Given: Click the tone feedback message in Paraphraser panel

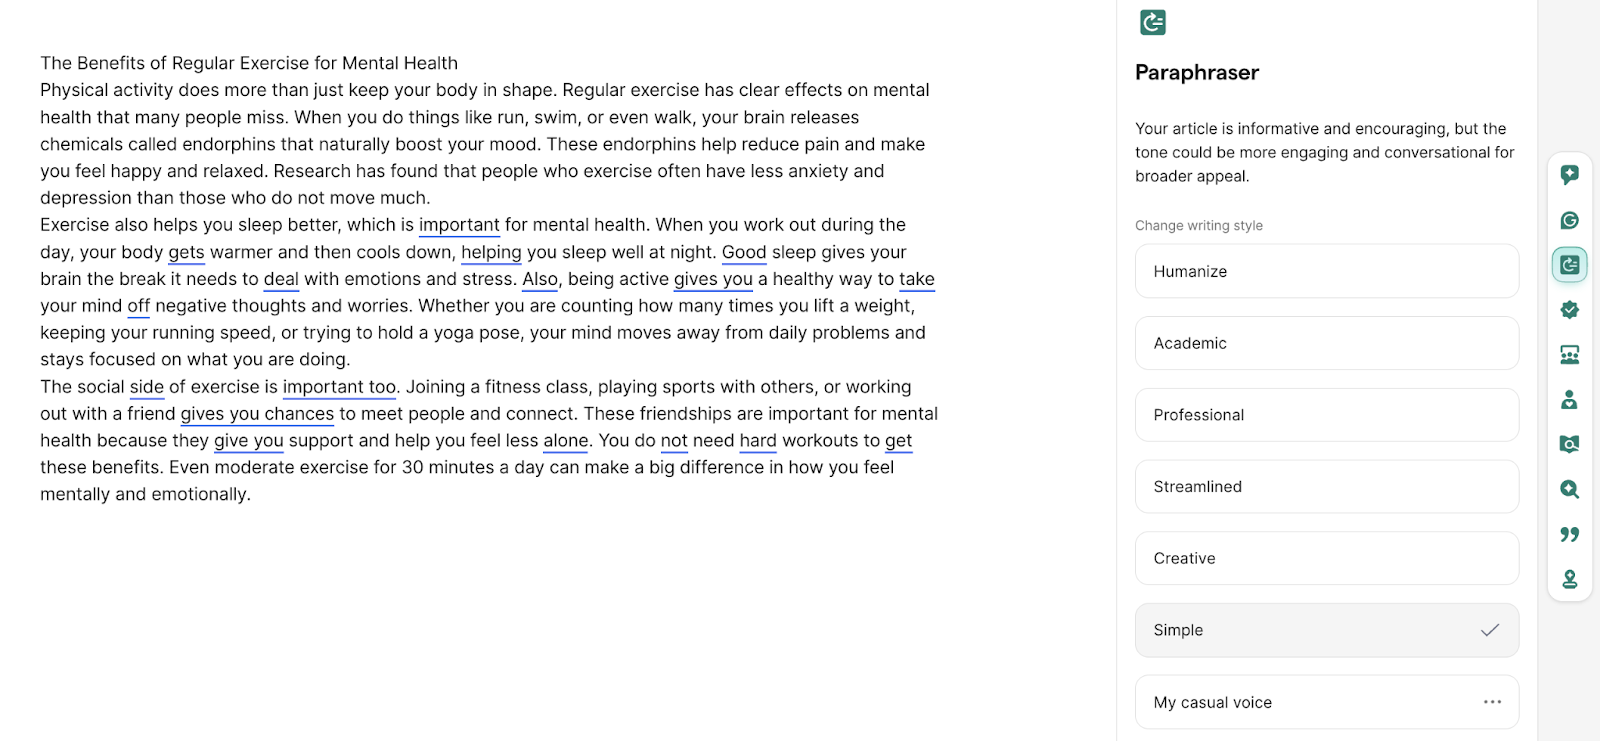Looking at the screenshot, I should click(x=1325, y=152).
